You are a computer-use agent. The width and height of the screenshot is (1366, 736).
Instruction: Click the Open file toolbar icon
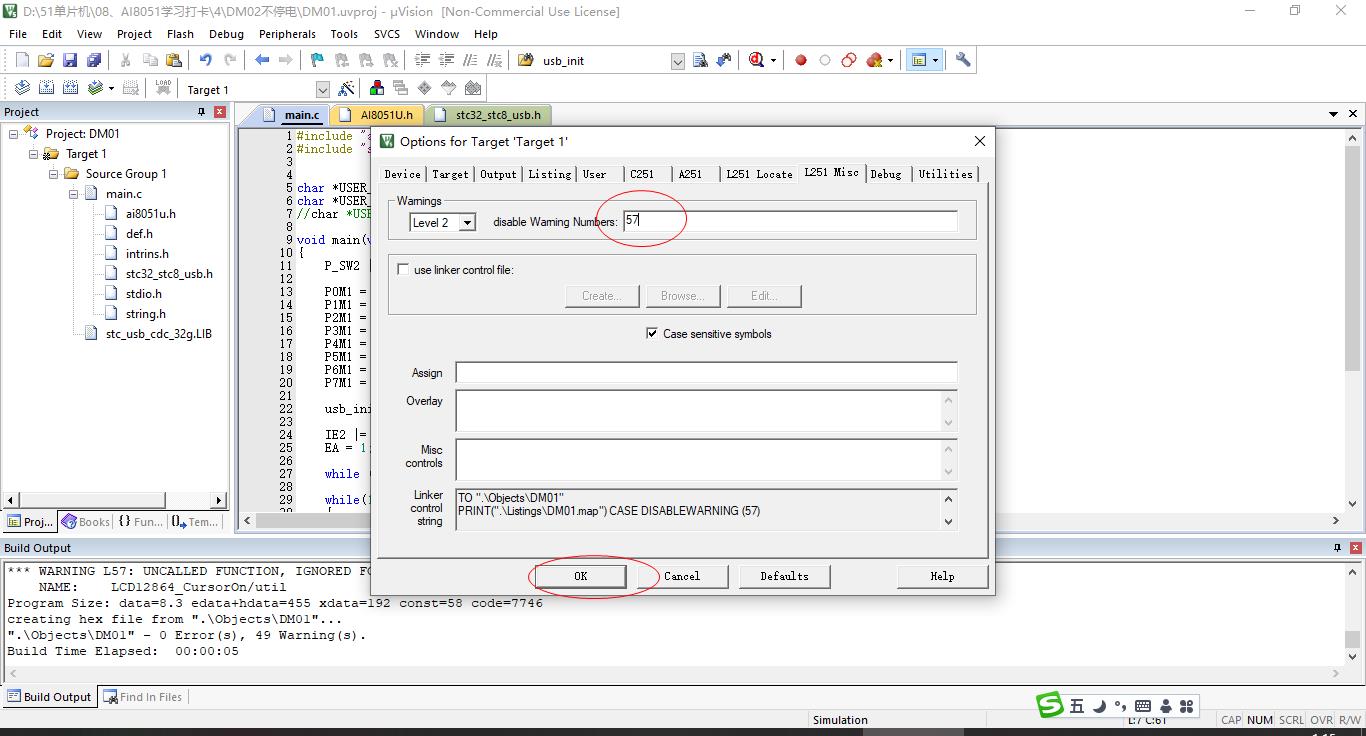click(x=46, y=60)
